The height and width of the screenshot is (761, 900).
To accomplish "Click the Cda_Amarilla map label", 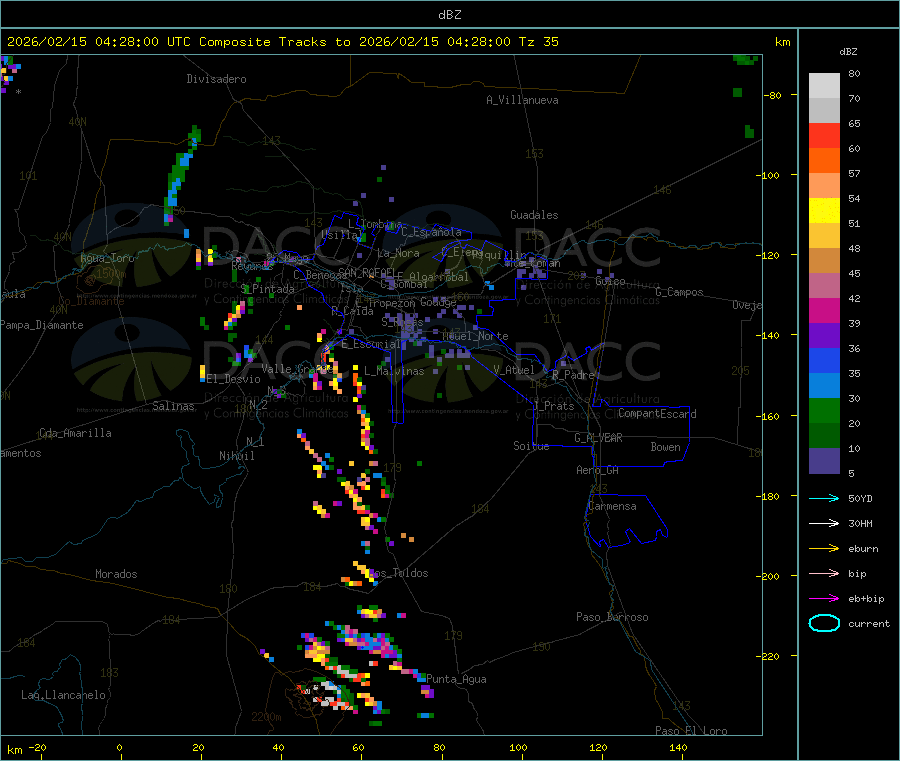I will (75, 433).
